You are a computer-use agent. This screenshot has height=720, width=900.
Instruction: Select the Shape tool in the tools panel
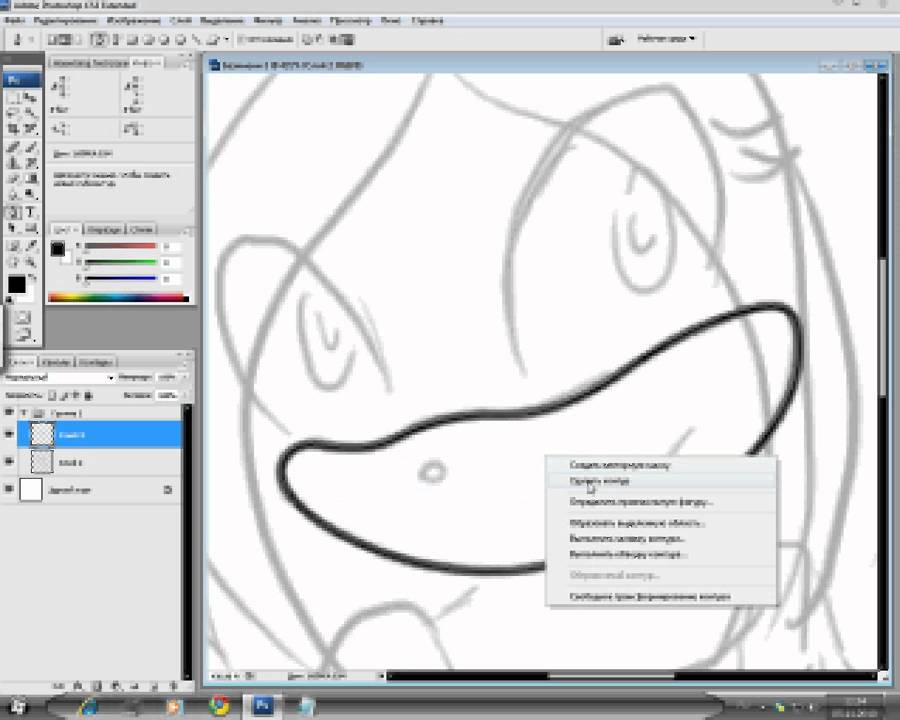point(30,229)
